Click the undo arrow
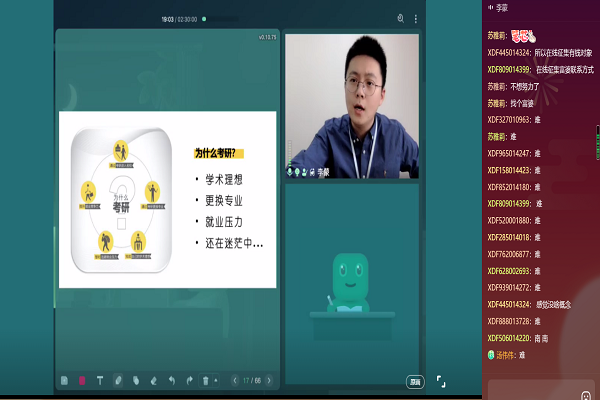Image resolution: width=600 pixels, height=400 pixels. point(172,381)
